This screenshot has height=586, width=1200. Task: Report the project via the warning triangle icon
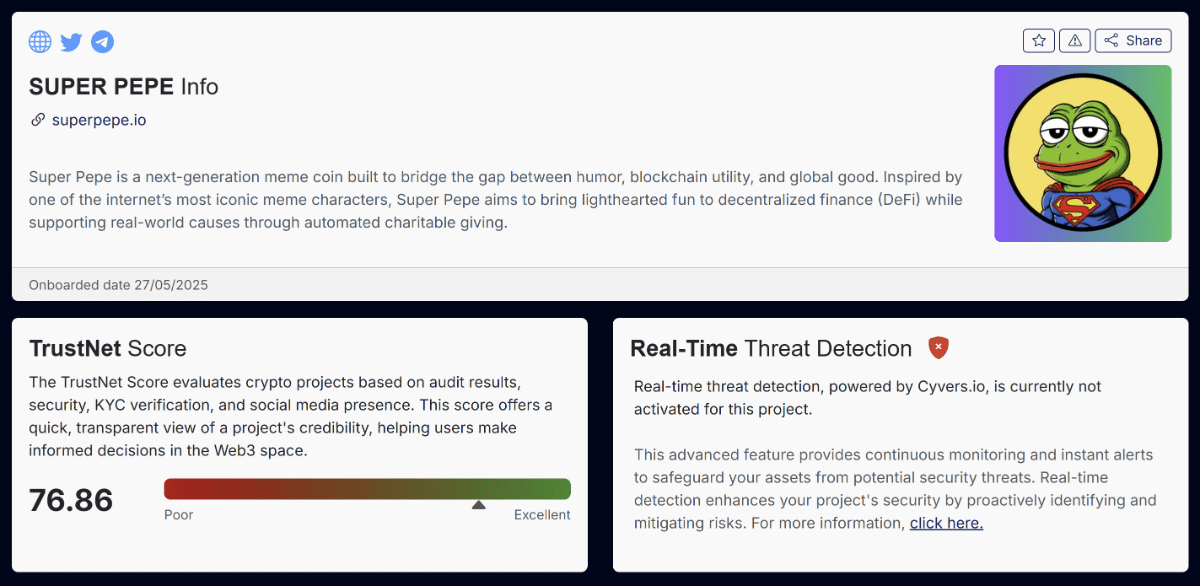pyautogui.click(x=1074, y=40)
